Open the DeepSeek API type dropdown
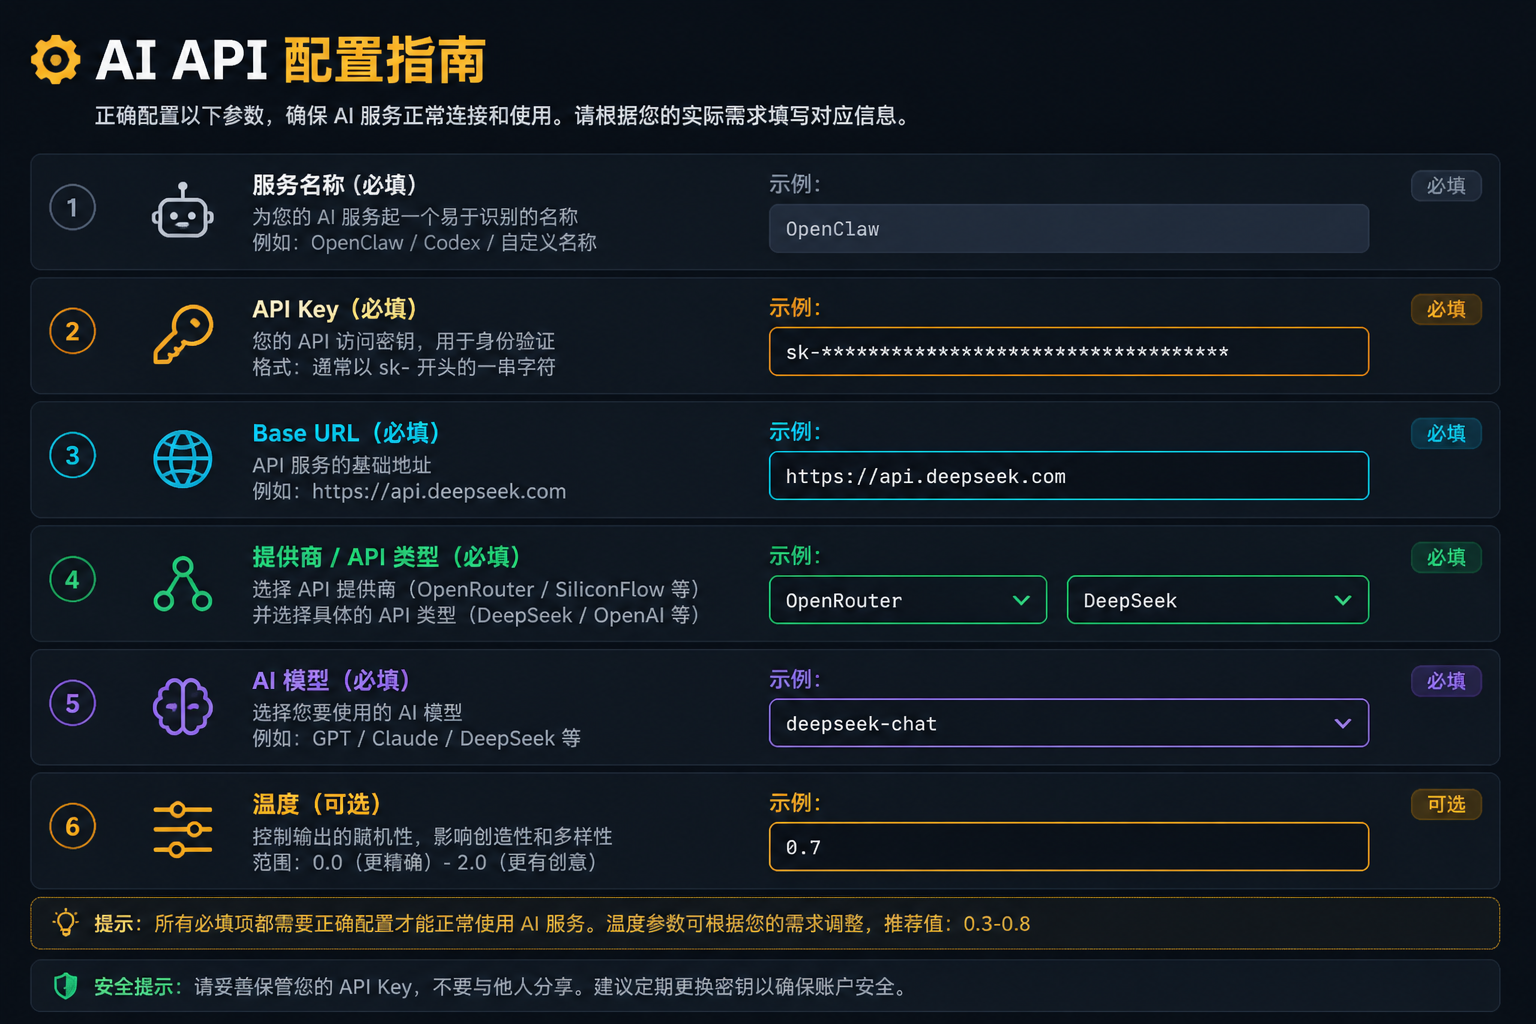The image size is (1536, 1024). tap(1218, 600)
